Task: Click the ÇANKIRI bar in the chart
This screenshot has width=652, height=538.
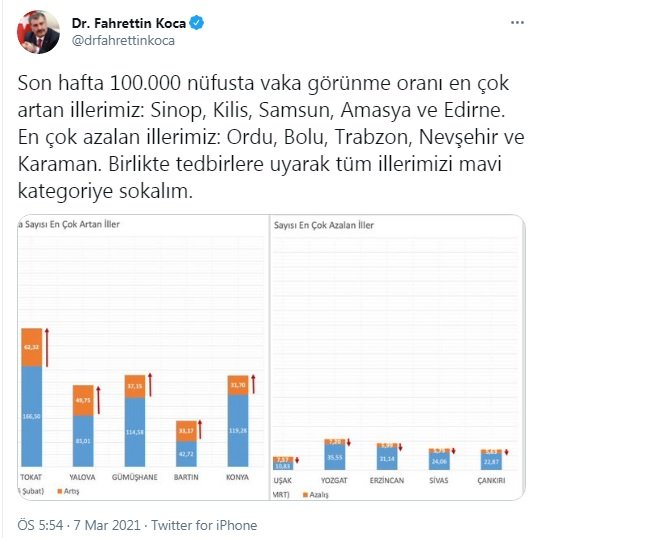Action: coord(491,460)
